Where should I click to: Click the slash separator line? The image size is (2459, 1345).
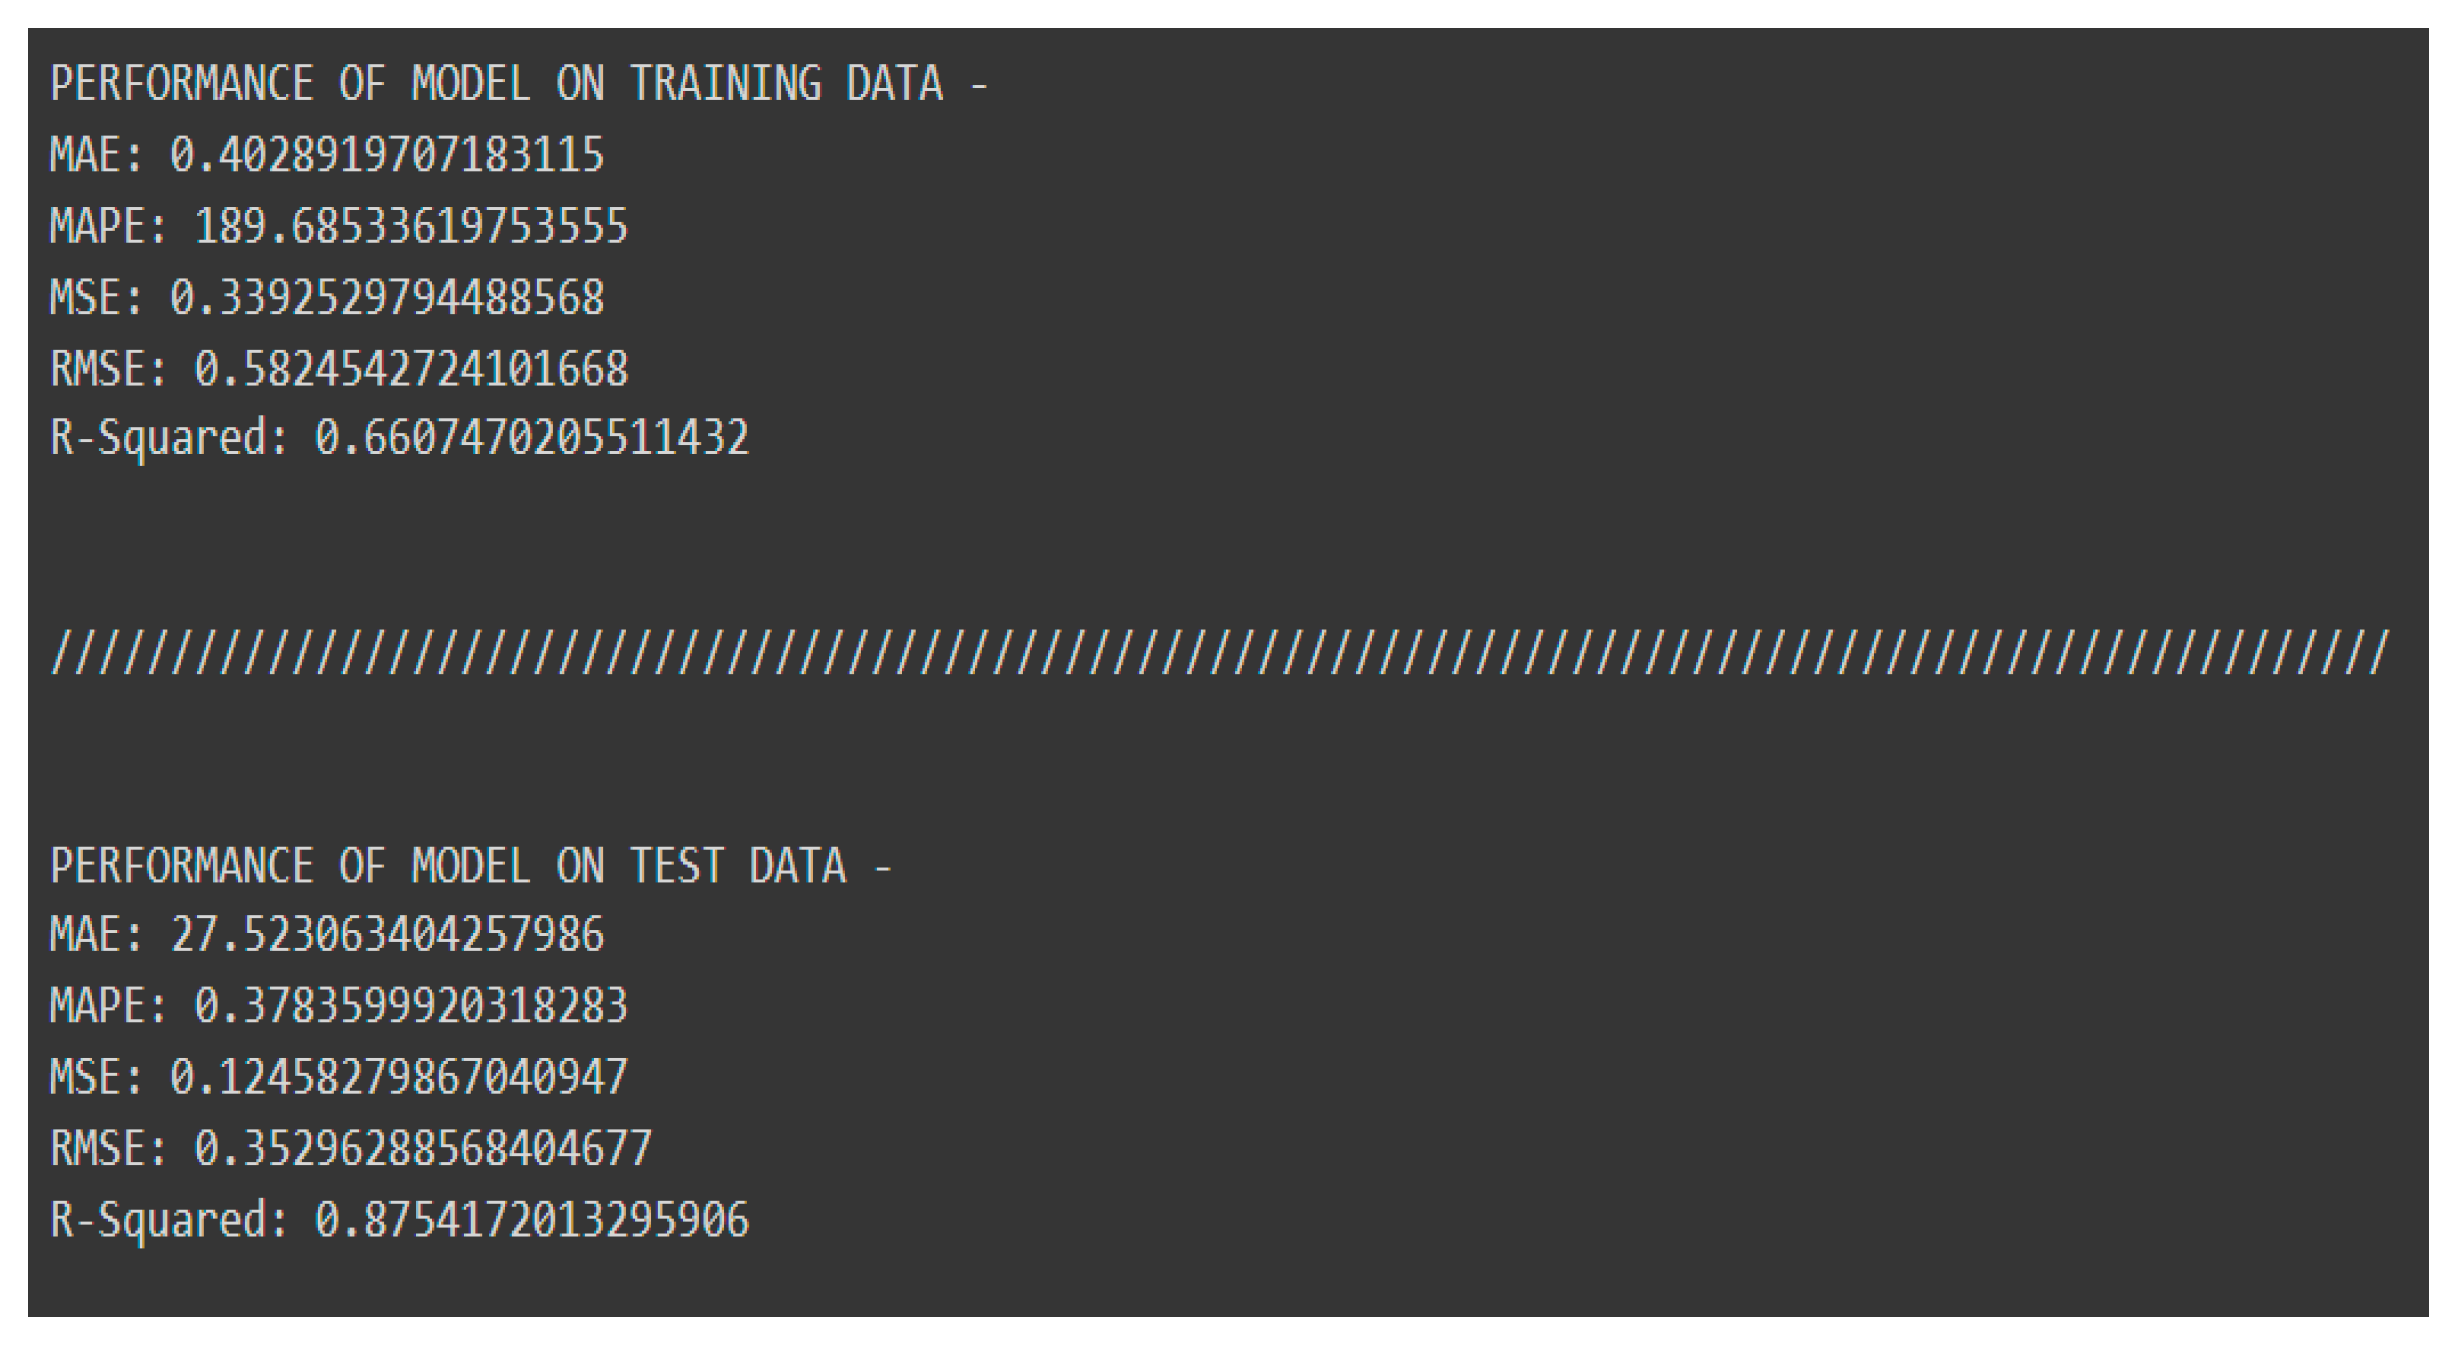point(1220,652)
